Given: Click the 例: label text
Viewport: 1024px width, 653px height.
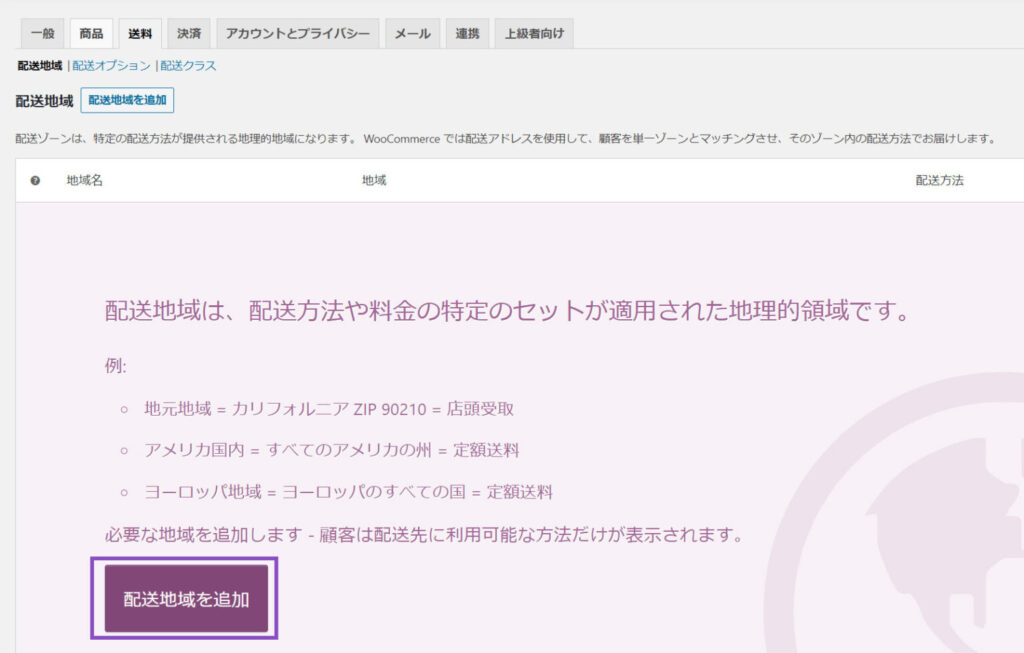Looking at the screenshot, I should [116, 366].
